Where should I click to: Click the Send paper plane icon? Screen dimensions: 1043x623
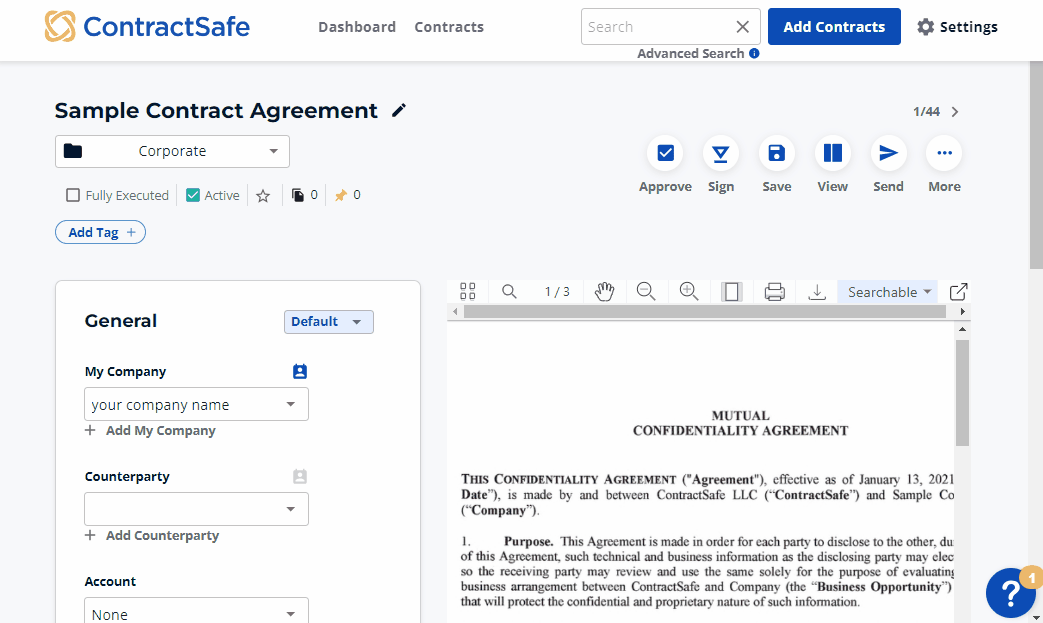pos(888,153)
